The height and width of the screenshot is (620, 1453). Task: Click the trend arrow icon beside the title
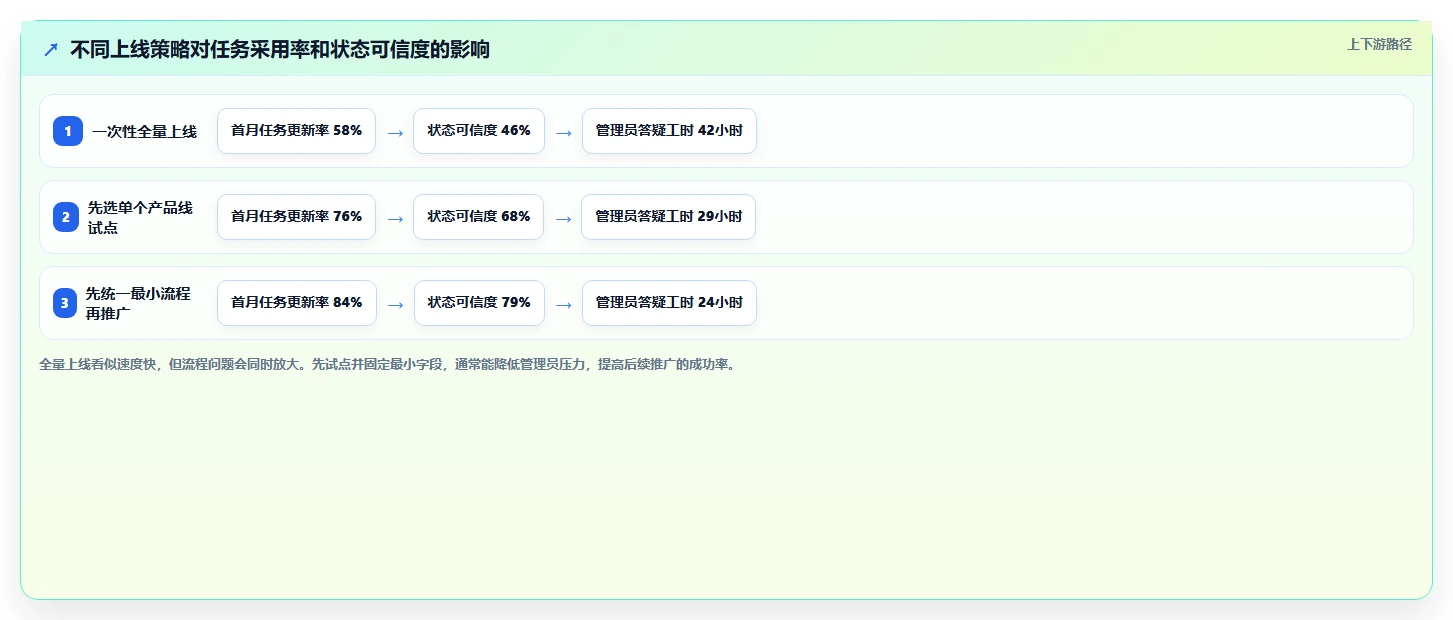tap(51, 49)
